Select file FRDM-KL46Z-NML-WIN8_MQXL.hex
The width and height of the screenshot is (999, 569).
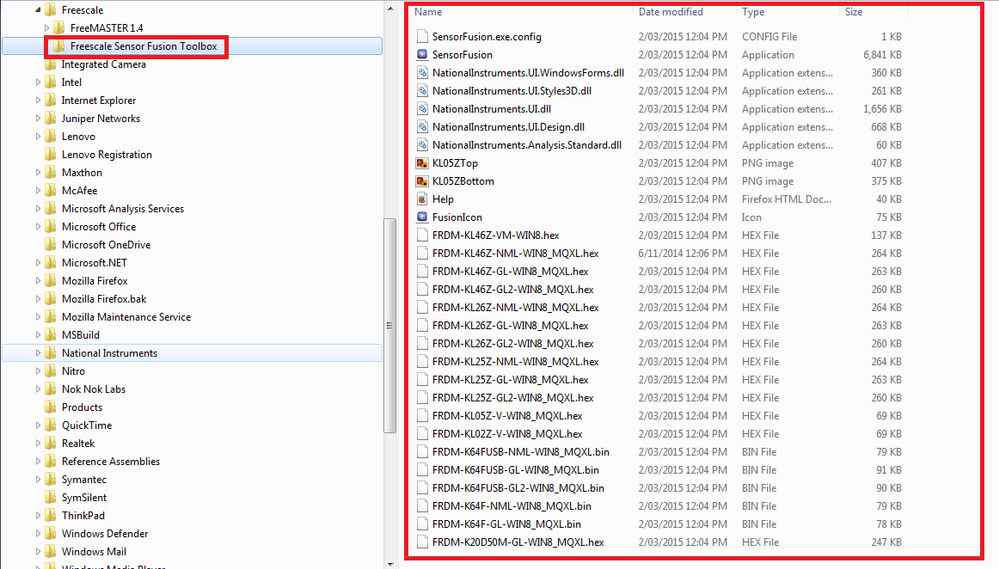click(x=515, y=254)
